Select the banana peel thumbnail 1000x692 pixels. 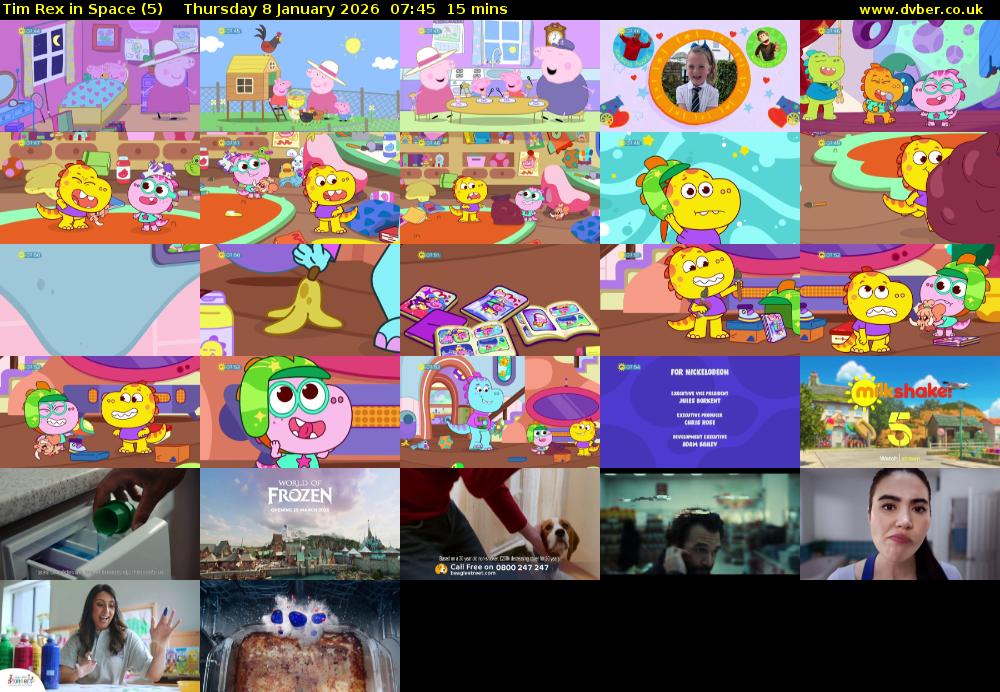pos(299,300)
